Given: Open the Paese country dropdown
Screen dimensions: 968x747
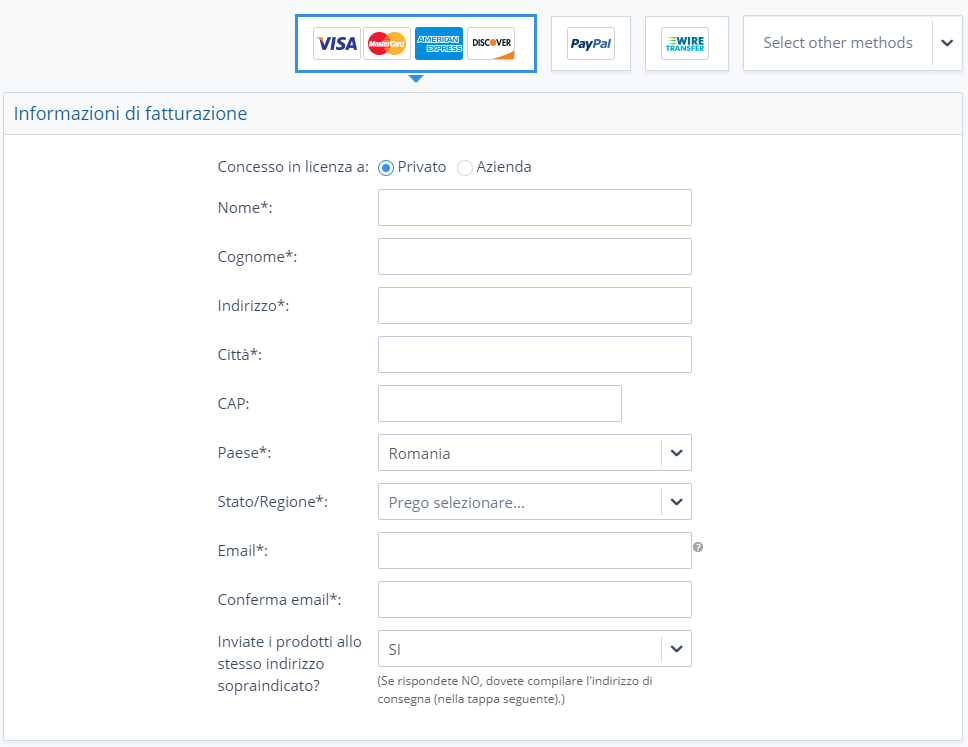Looking at the screenshot, I should pos(535,453).
